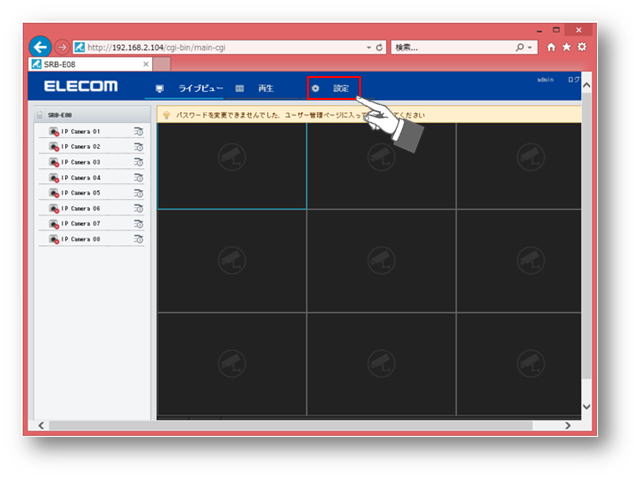The height and width of the screenshot is (479, 640).
Task: Close the SRB-E08 browser tab
Action: [x=146, y=64]
